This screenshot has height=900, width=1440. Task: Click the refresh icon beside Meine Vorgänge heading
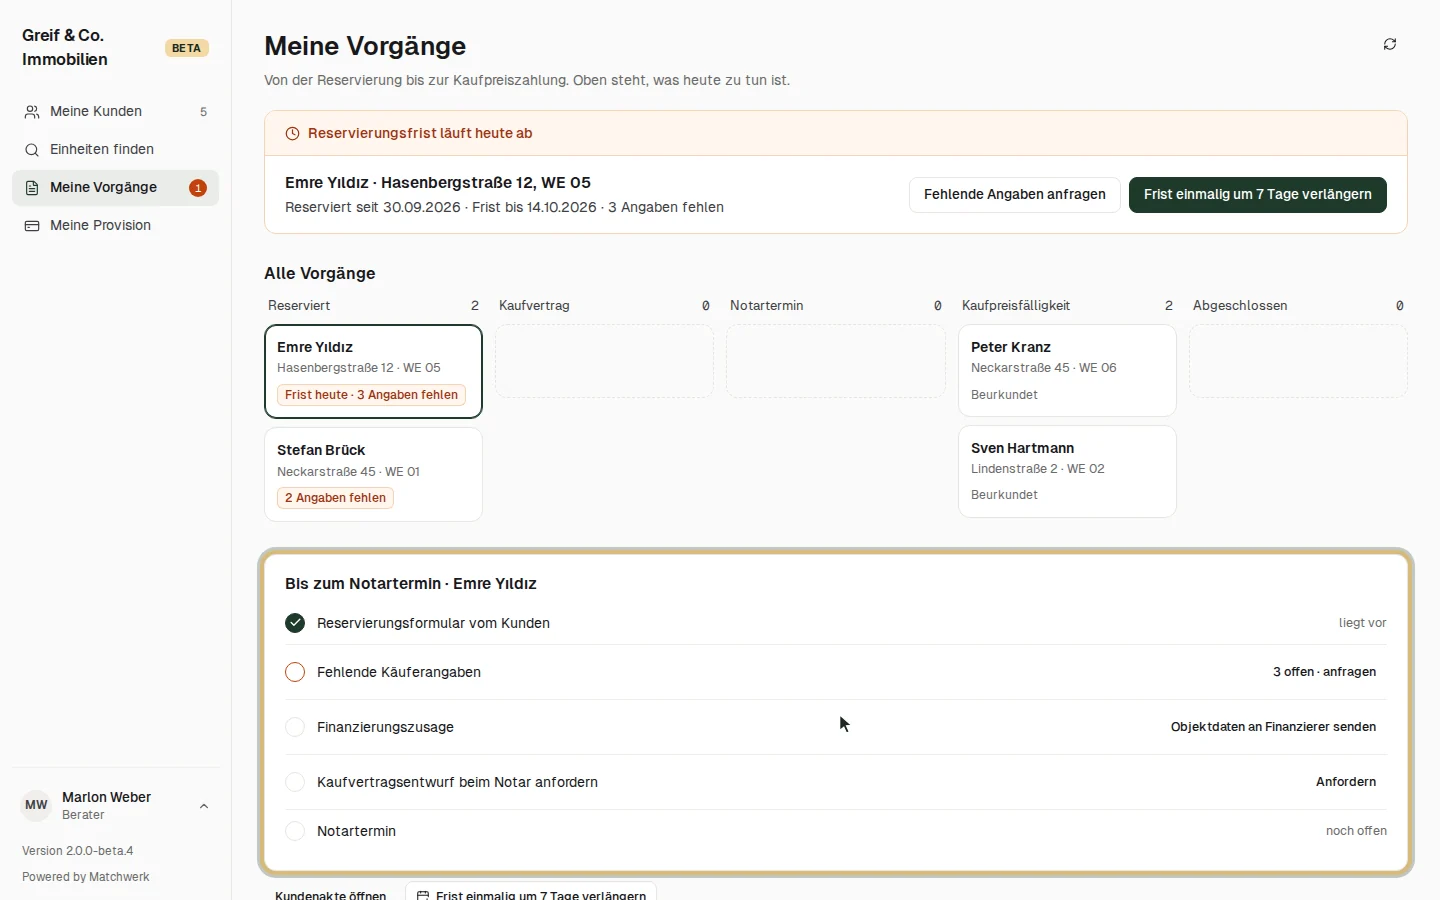click(1390, 44)
